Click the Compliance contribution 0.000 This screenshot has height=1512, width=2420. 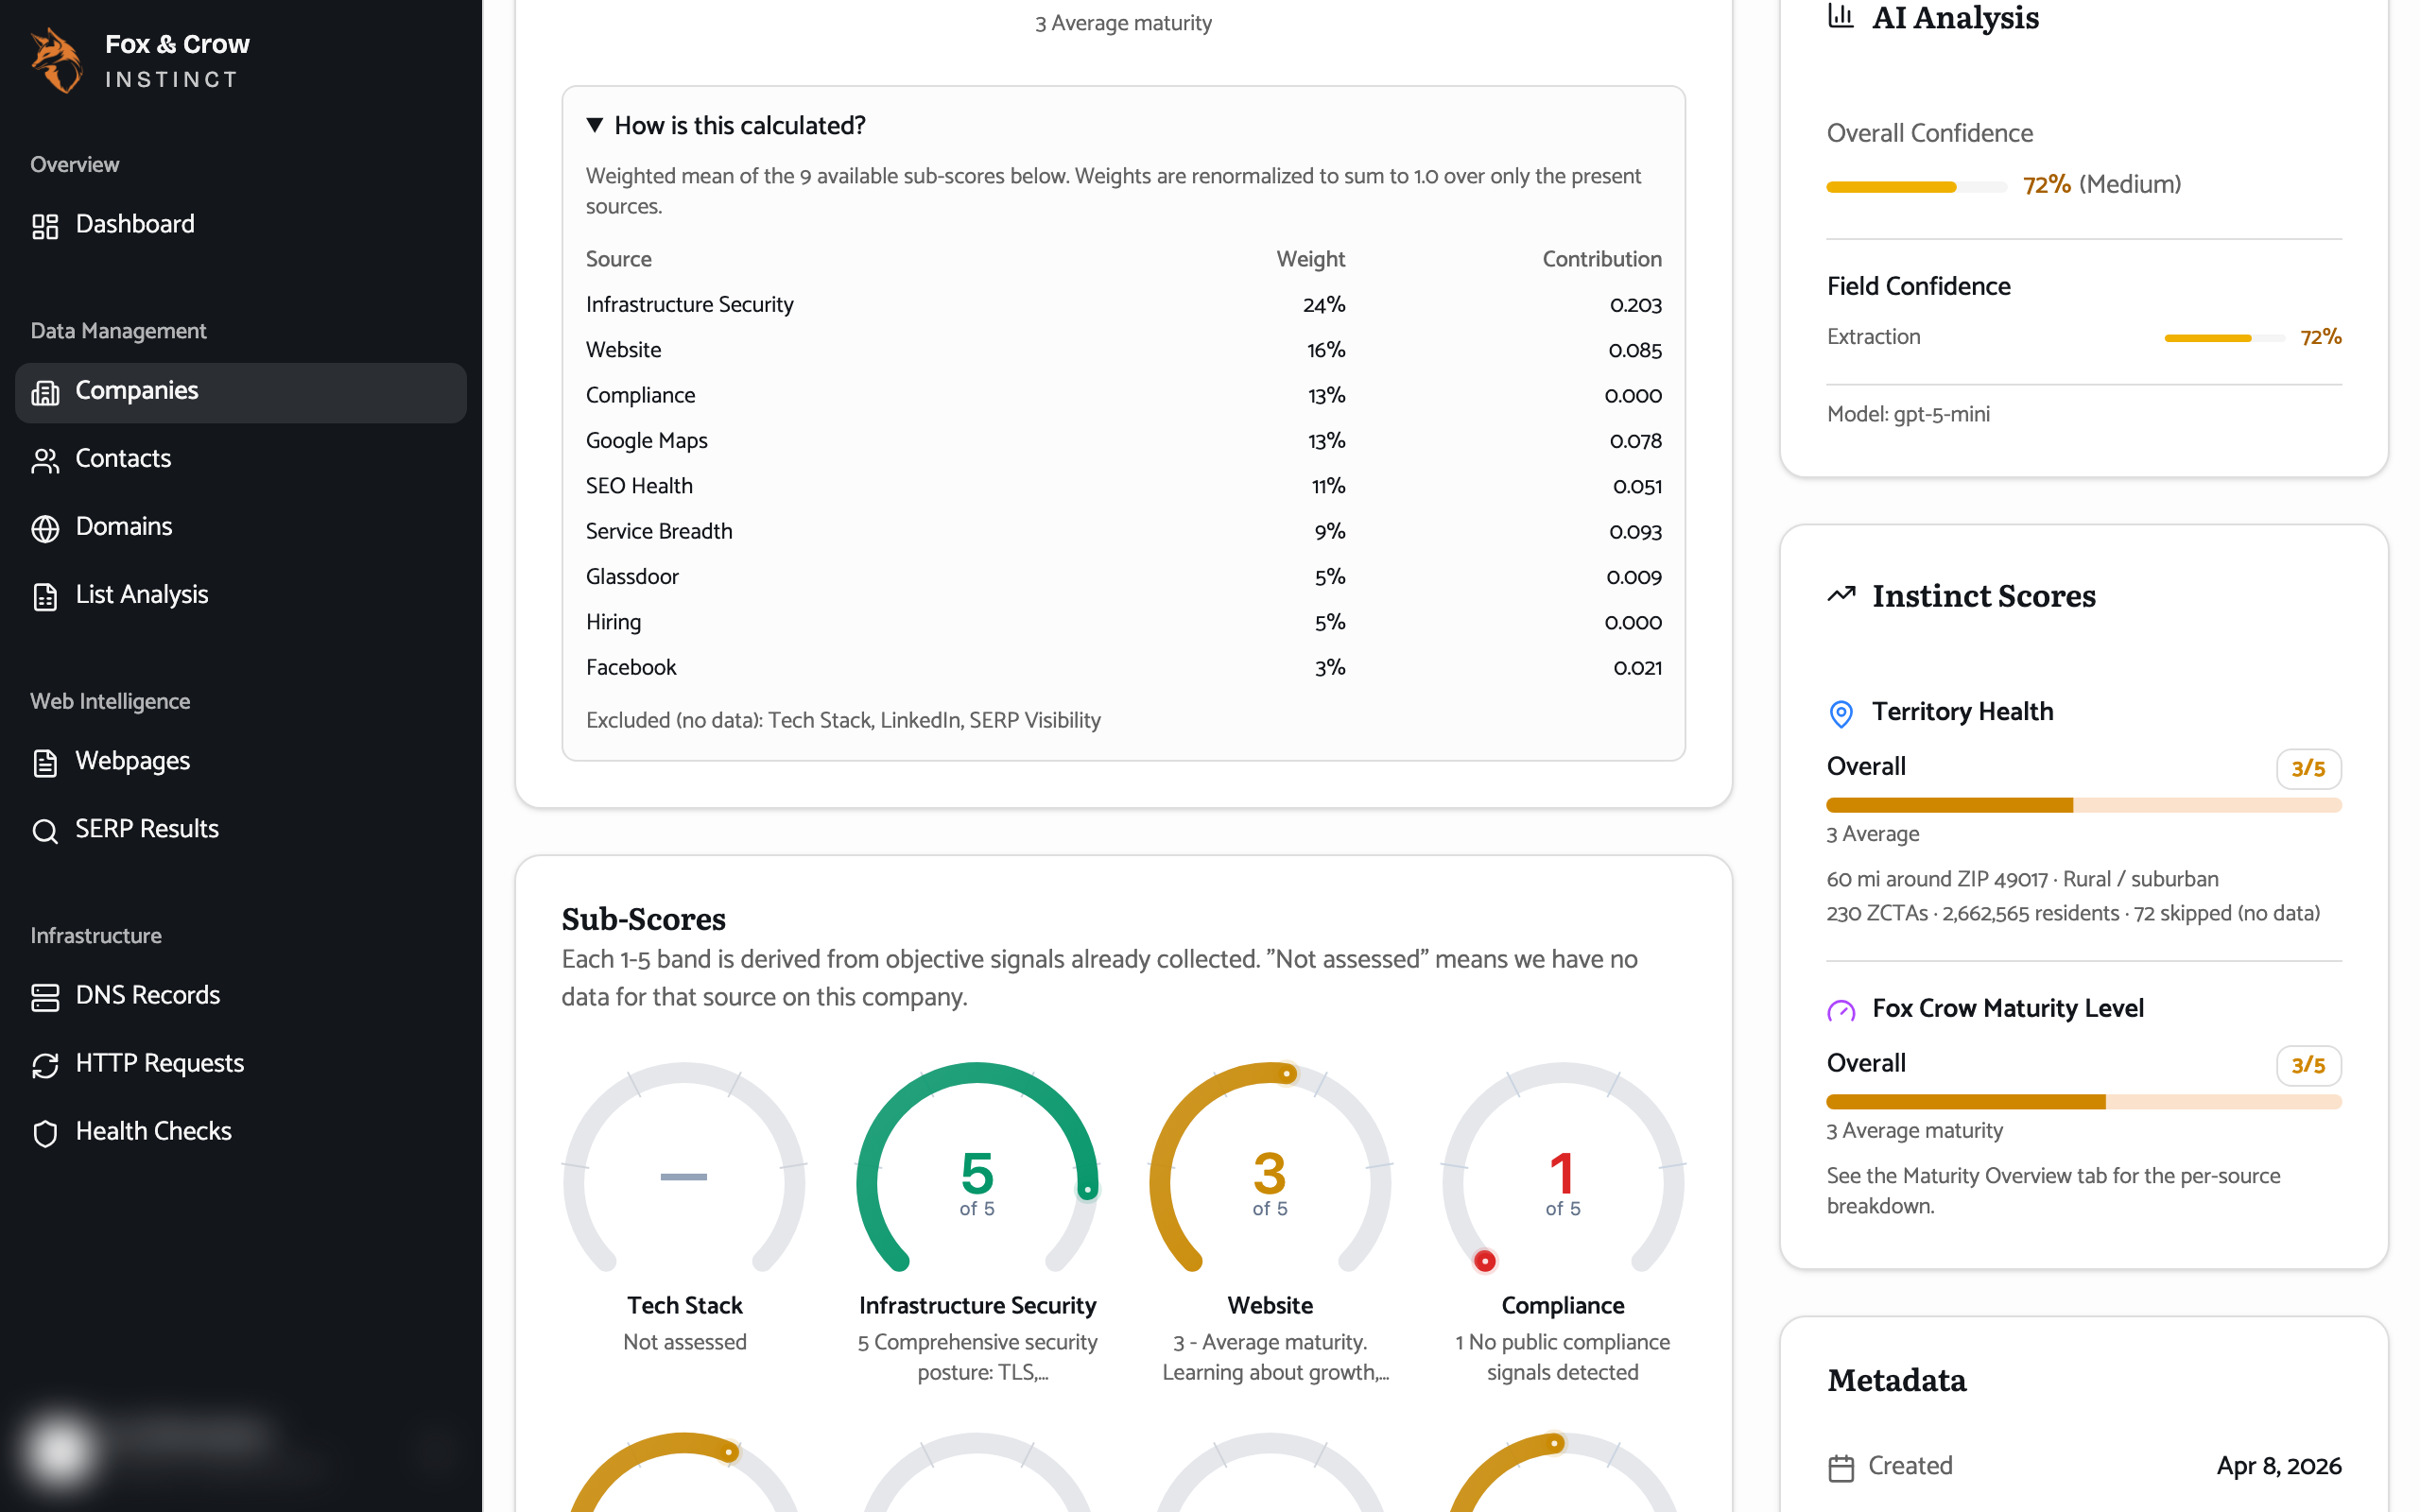(1633, 396)
